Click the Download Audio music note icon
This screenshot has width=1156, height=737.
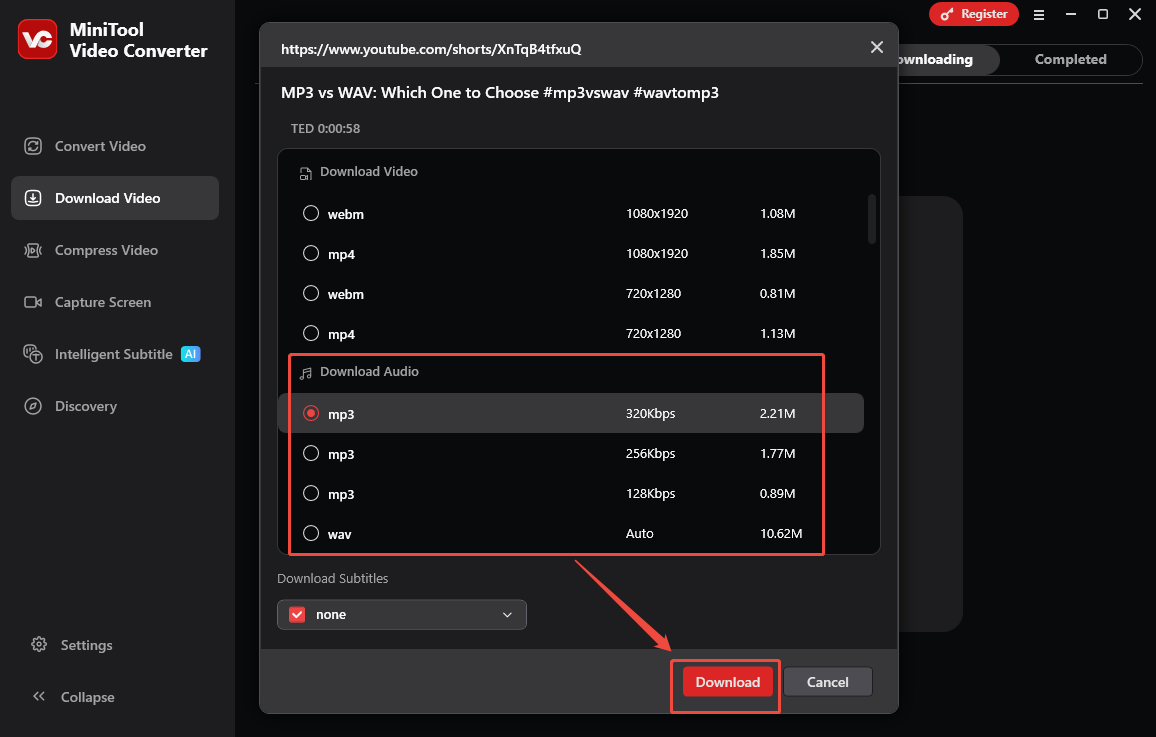click(x=305, y=373)
